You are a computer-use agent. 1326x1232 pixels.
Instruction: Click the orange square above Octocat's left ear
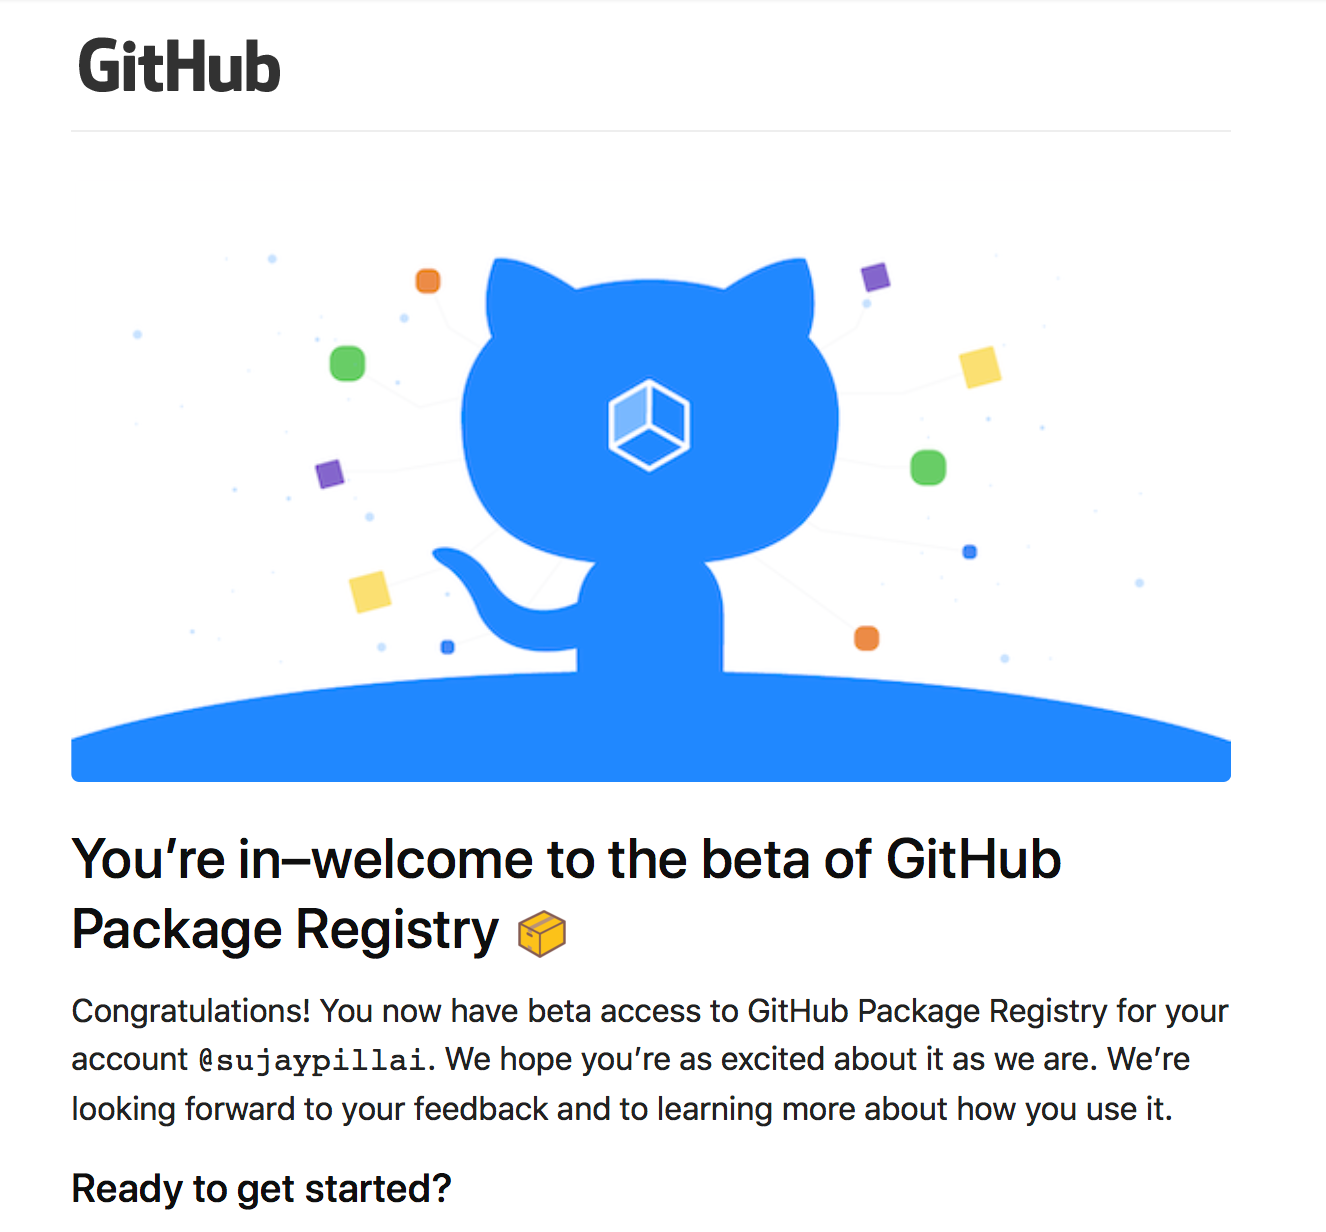428,281
